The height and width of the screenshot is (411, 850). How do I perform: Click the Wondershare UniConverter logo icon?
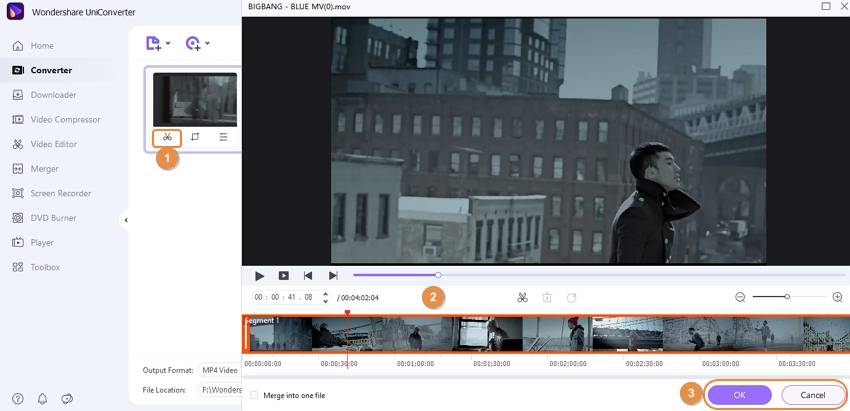[x=15, y=11]
